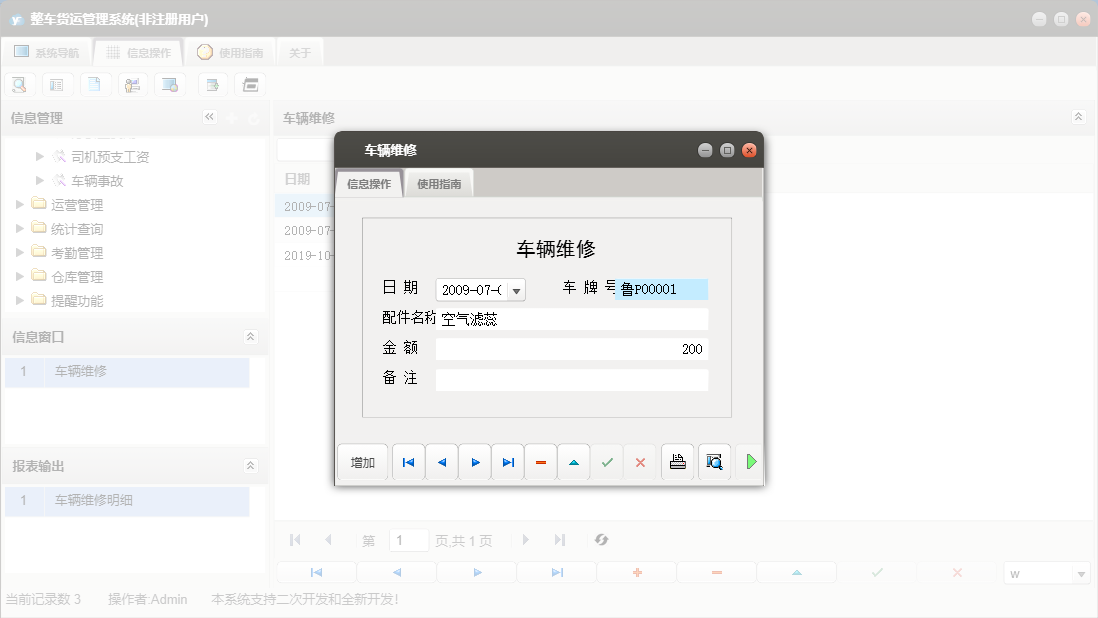The height and width of the screenshot is (618, 1098).
Task: Expand the 运营管理 tree node
Action: [x=18, y=204]
